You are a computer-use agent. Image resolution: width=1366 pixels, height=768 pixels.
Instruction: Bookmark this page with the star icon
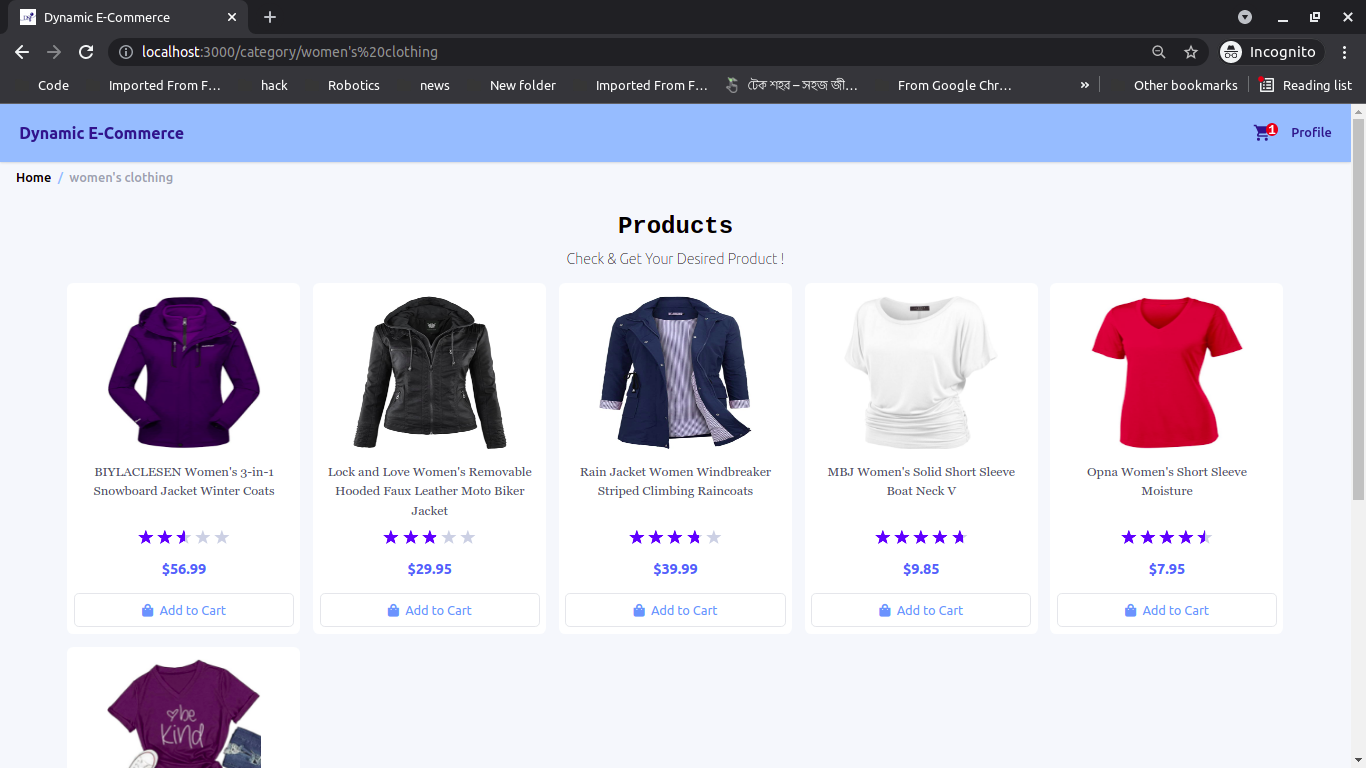tap(1191, 52)
